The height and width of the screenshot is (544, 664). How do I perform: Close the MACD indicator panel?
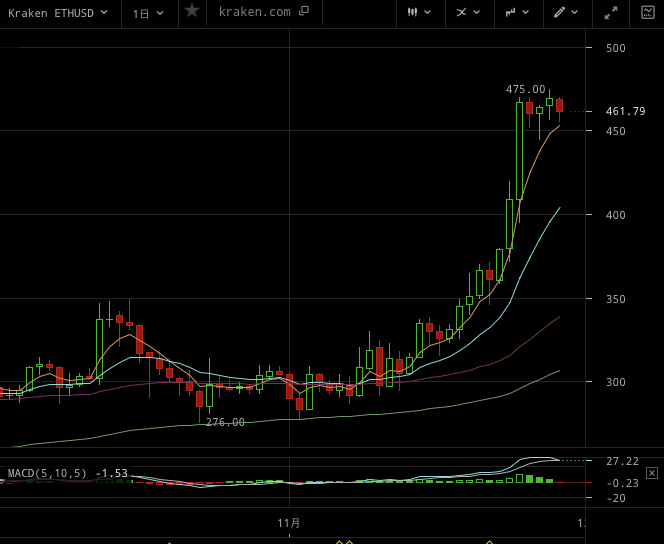click(x=652, y=473)
